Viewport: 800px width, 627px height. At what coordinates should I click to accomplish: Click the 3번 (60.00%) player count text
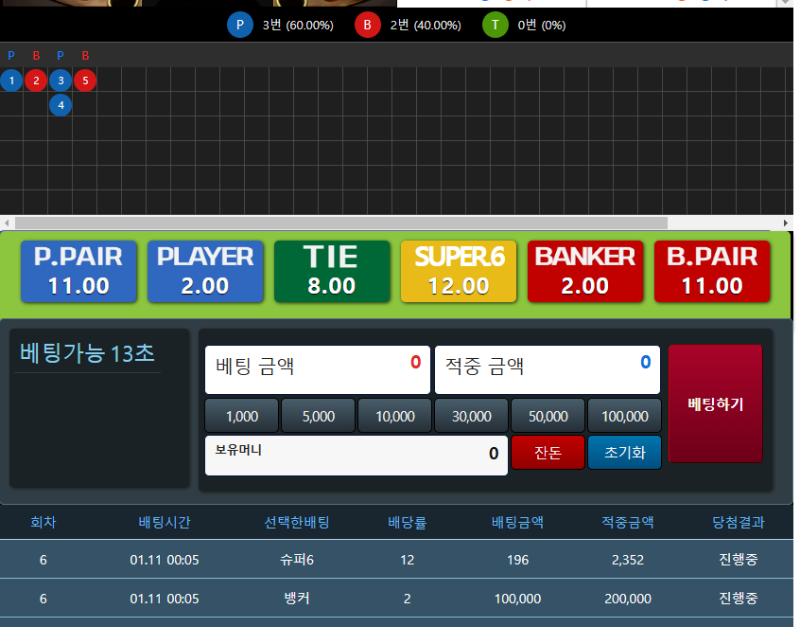(x=298, y=25)
